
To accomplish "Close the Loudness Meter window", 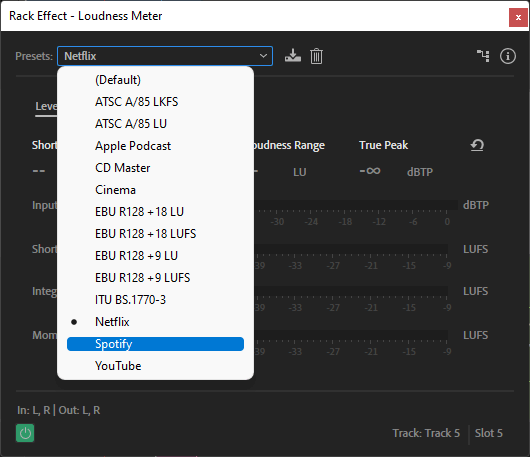I will pyautogui.click(x=518, y=17).
